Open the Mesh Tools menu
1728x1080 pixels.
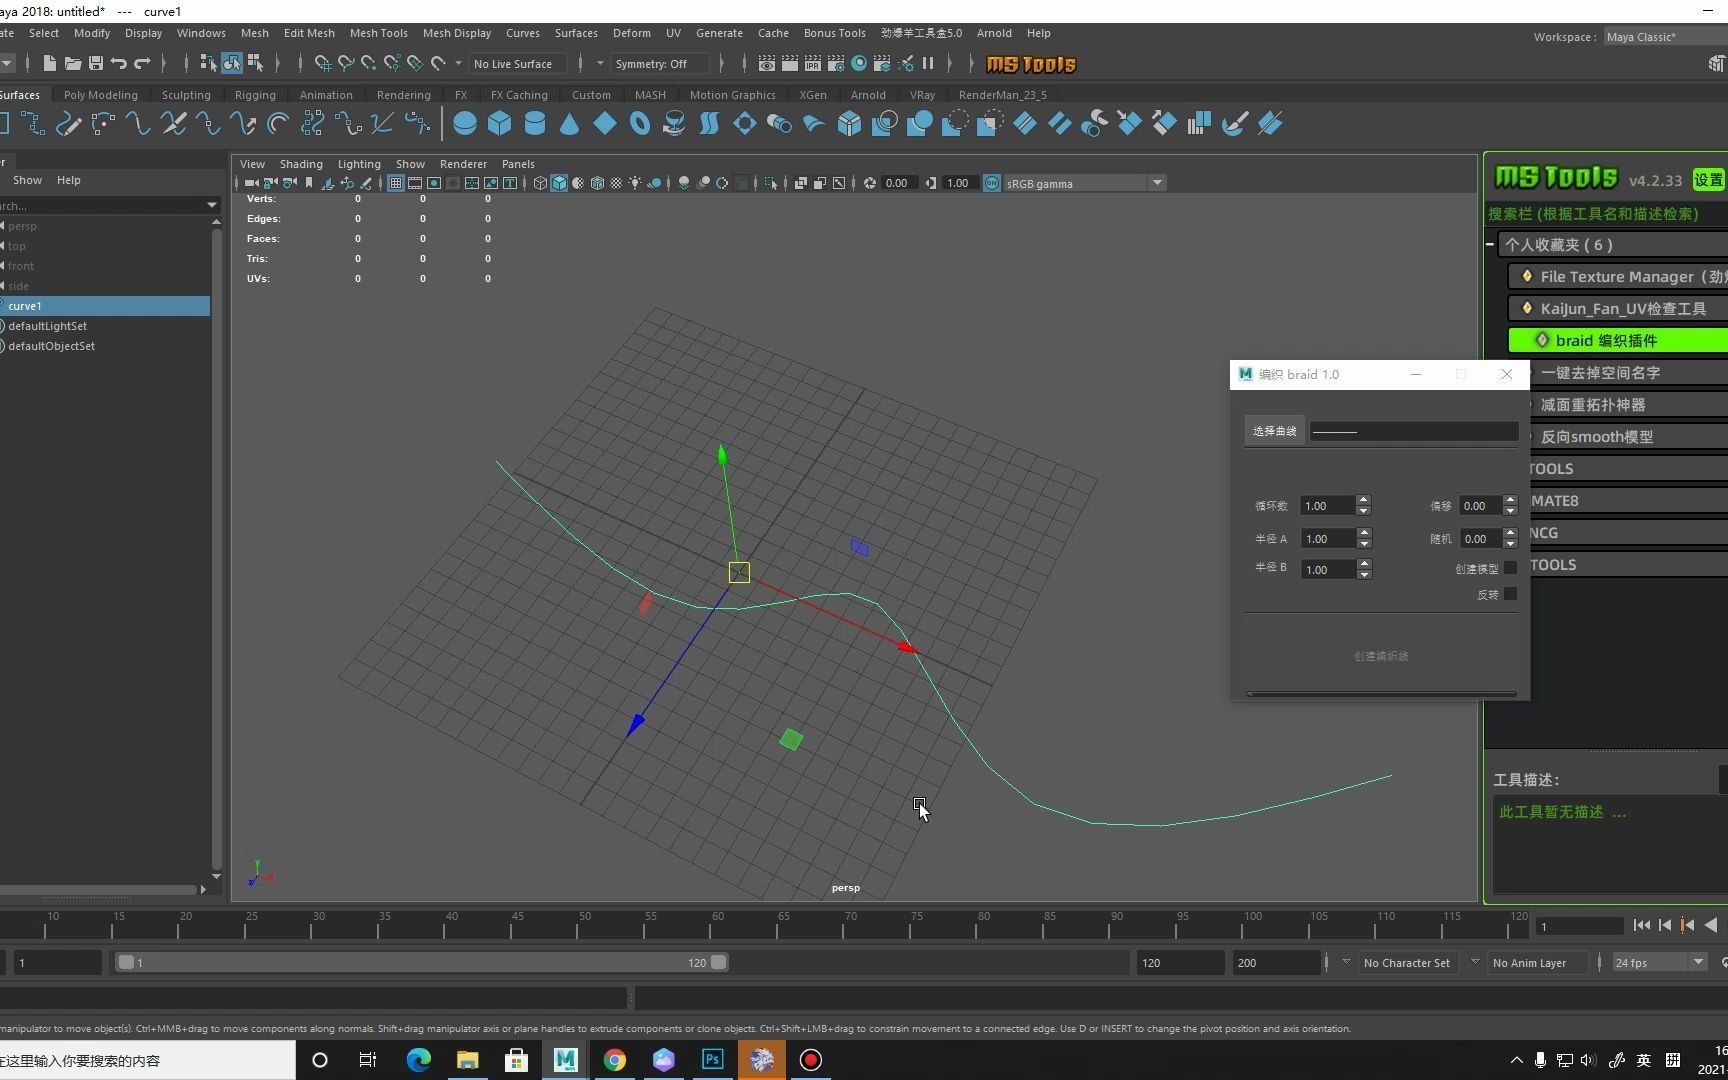(x=378, y=33)
